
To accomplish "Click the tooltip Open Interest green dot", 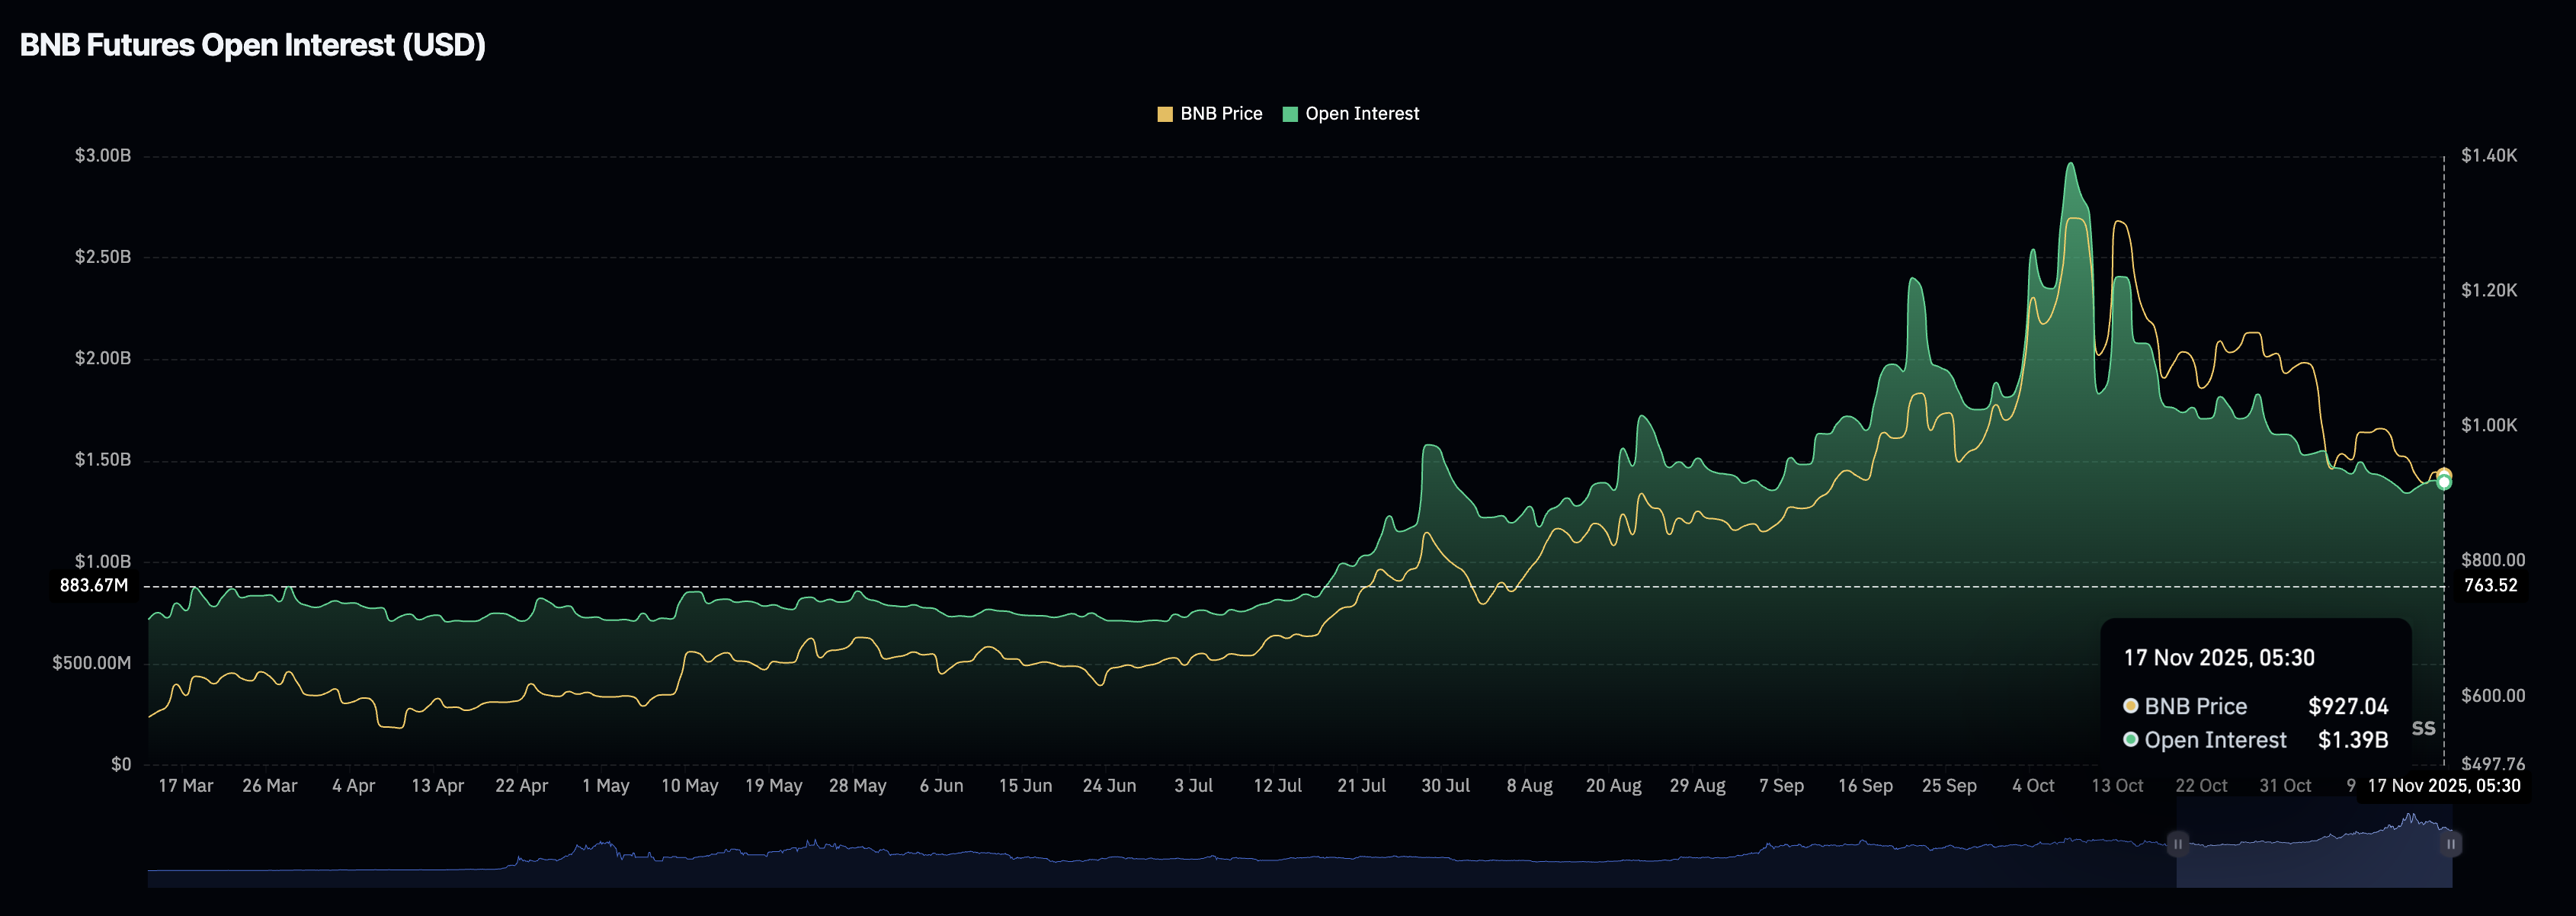I will coord(2131,740).
